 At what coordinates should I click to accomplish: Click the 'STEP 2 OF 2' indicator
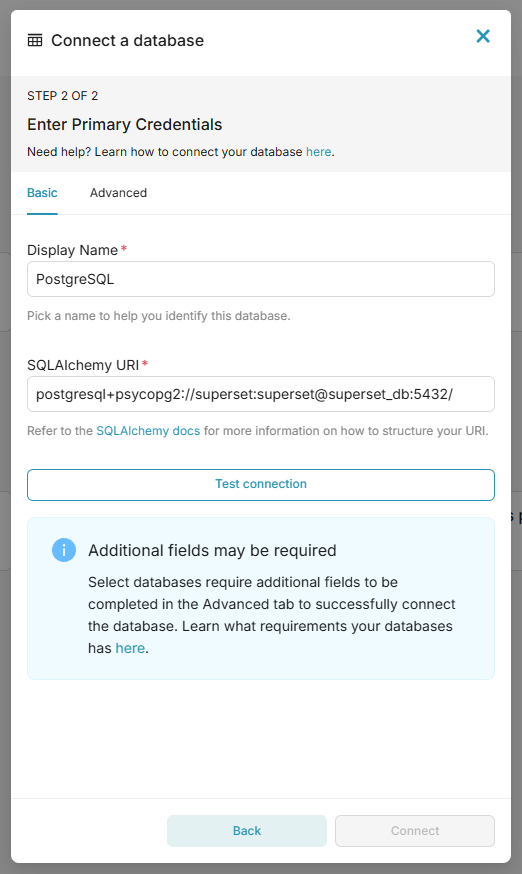click(x=62, y=96)
